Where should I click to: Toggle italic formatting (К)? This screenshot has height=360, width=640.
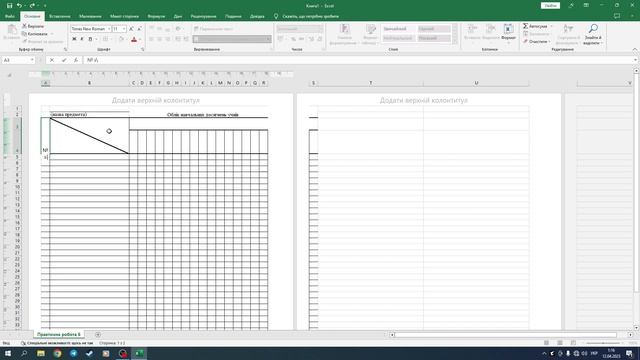coord(82,39)
